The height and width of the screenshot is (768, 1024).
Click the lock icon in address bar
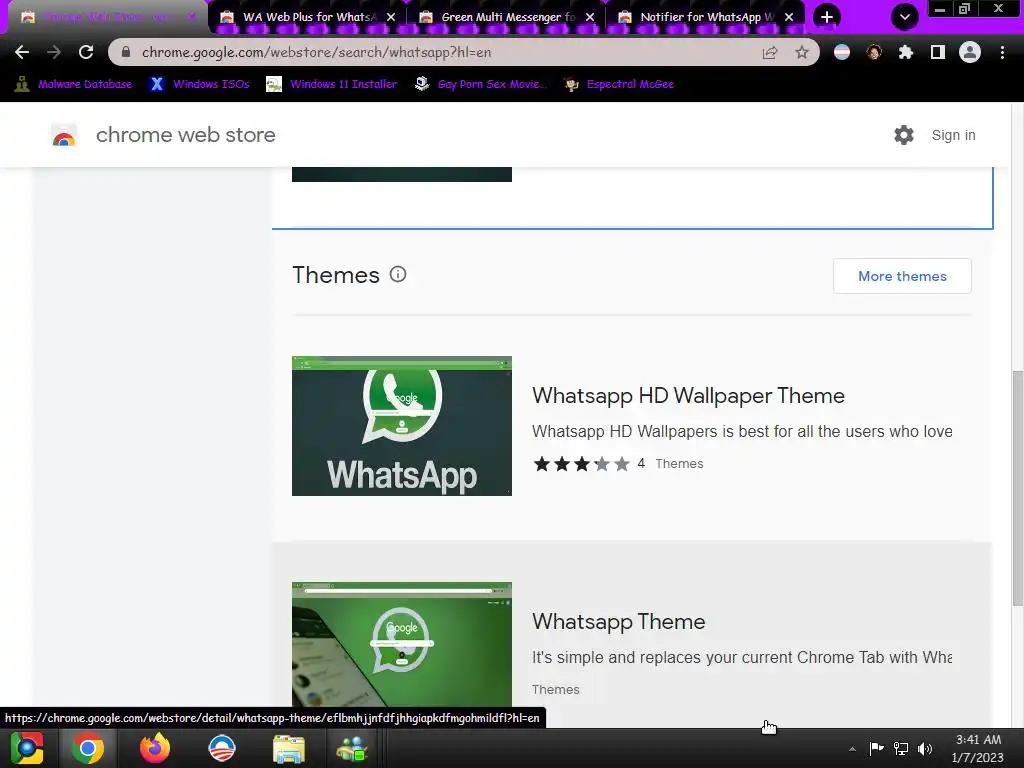point(126,52)
